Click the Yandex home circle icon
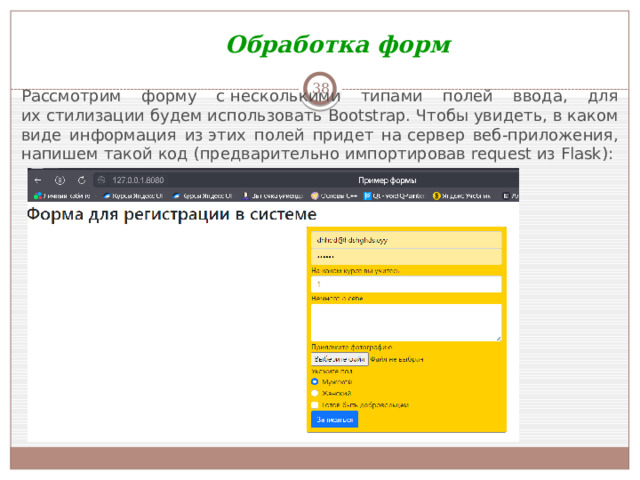640x480 pixels. click(x=60, y=180)
